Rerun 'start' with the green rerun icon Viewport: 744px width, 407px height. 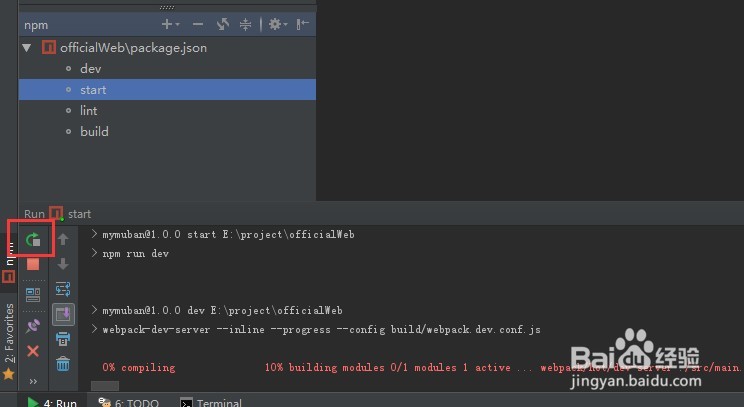click(x=33, y=240)
